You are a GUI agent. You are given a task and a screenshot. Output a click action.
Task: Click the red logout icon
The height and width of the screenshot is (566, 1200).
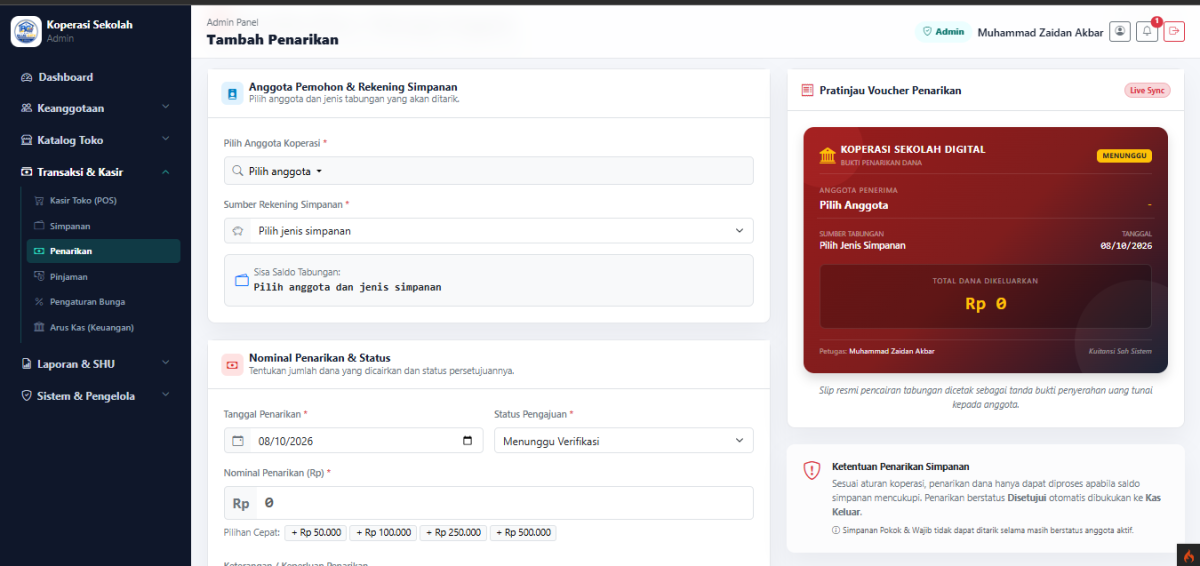1174,32
